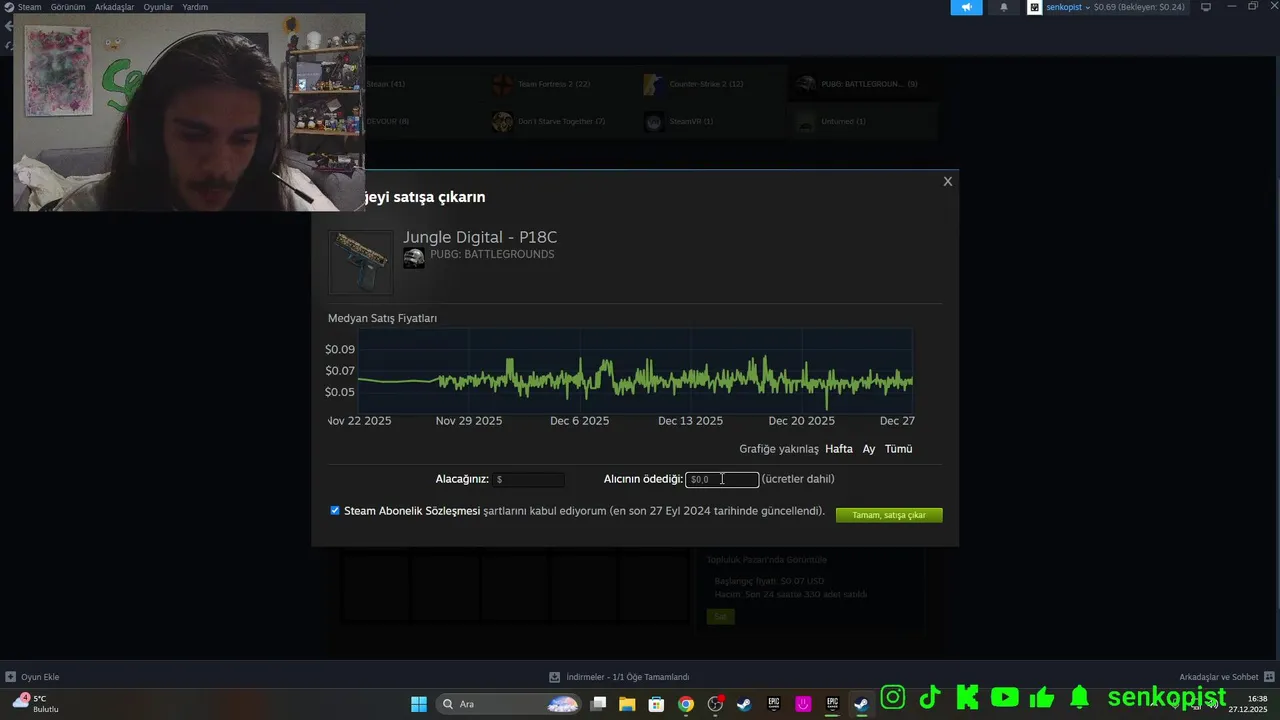Click the senkopist profile avatar
This screenshot has width=1280, height=720.
(1035, 7)
